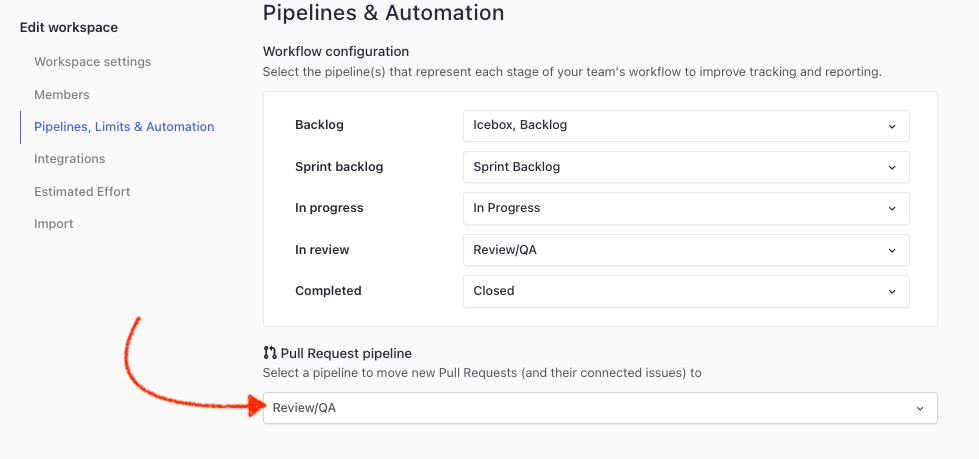Go to Workspace settings

coord(93,62)
